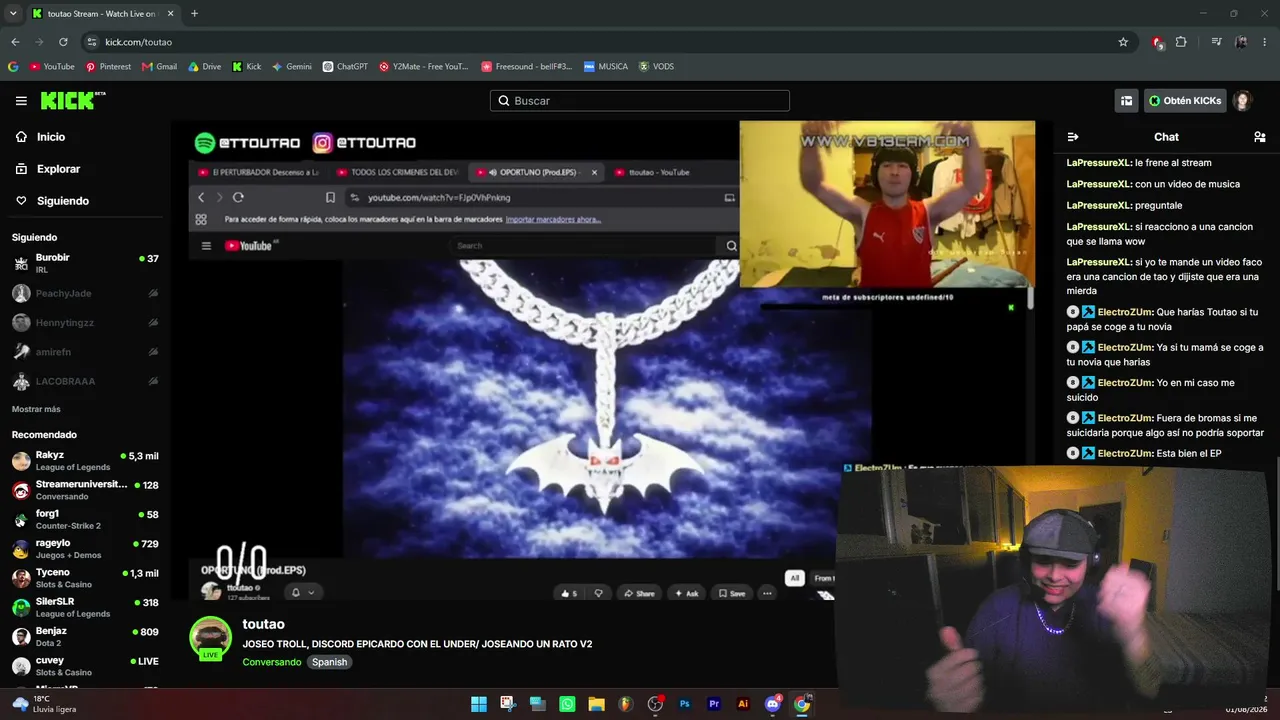Viewport: 1280px width, 720px height.
Task: Open the chat users list icon
Action: (1259, 137)
